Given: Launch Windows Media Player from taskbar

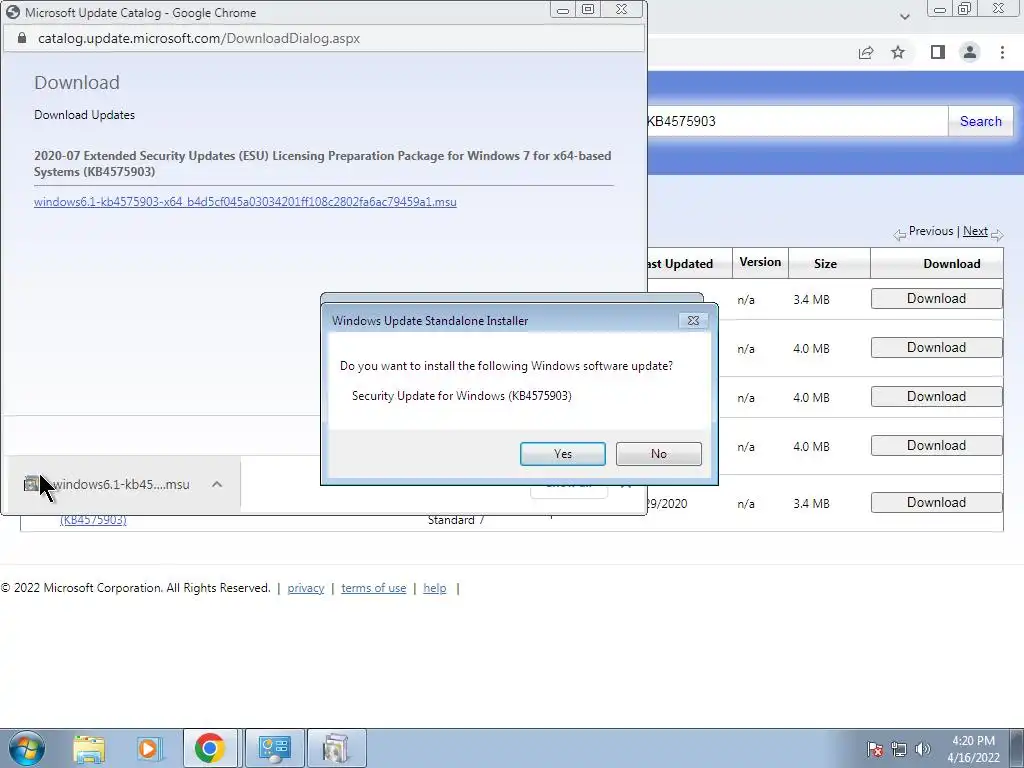Looking at the screenshot, I should pos(148,748).
